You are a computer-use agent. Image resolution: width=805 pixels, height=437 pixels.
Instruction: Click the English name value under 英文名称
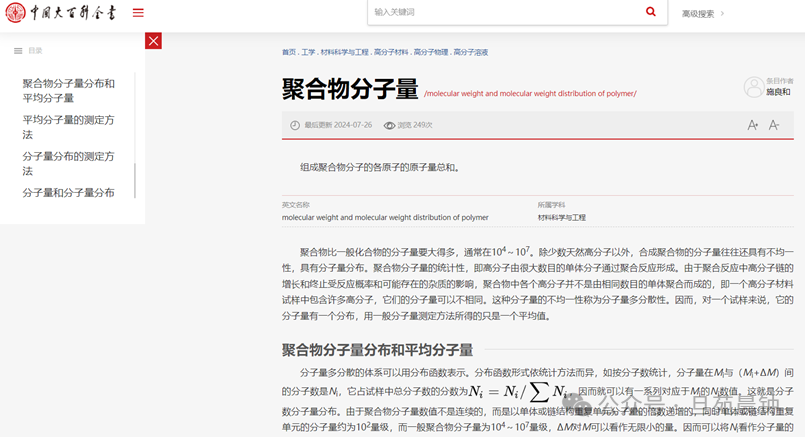pyautogui.click(x=385, y=218)
